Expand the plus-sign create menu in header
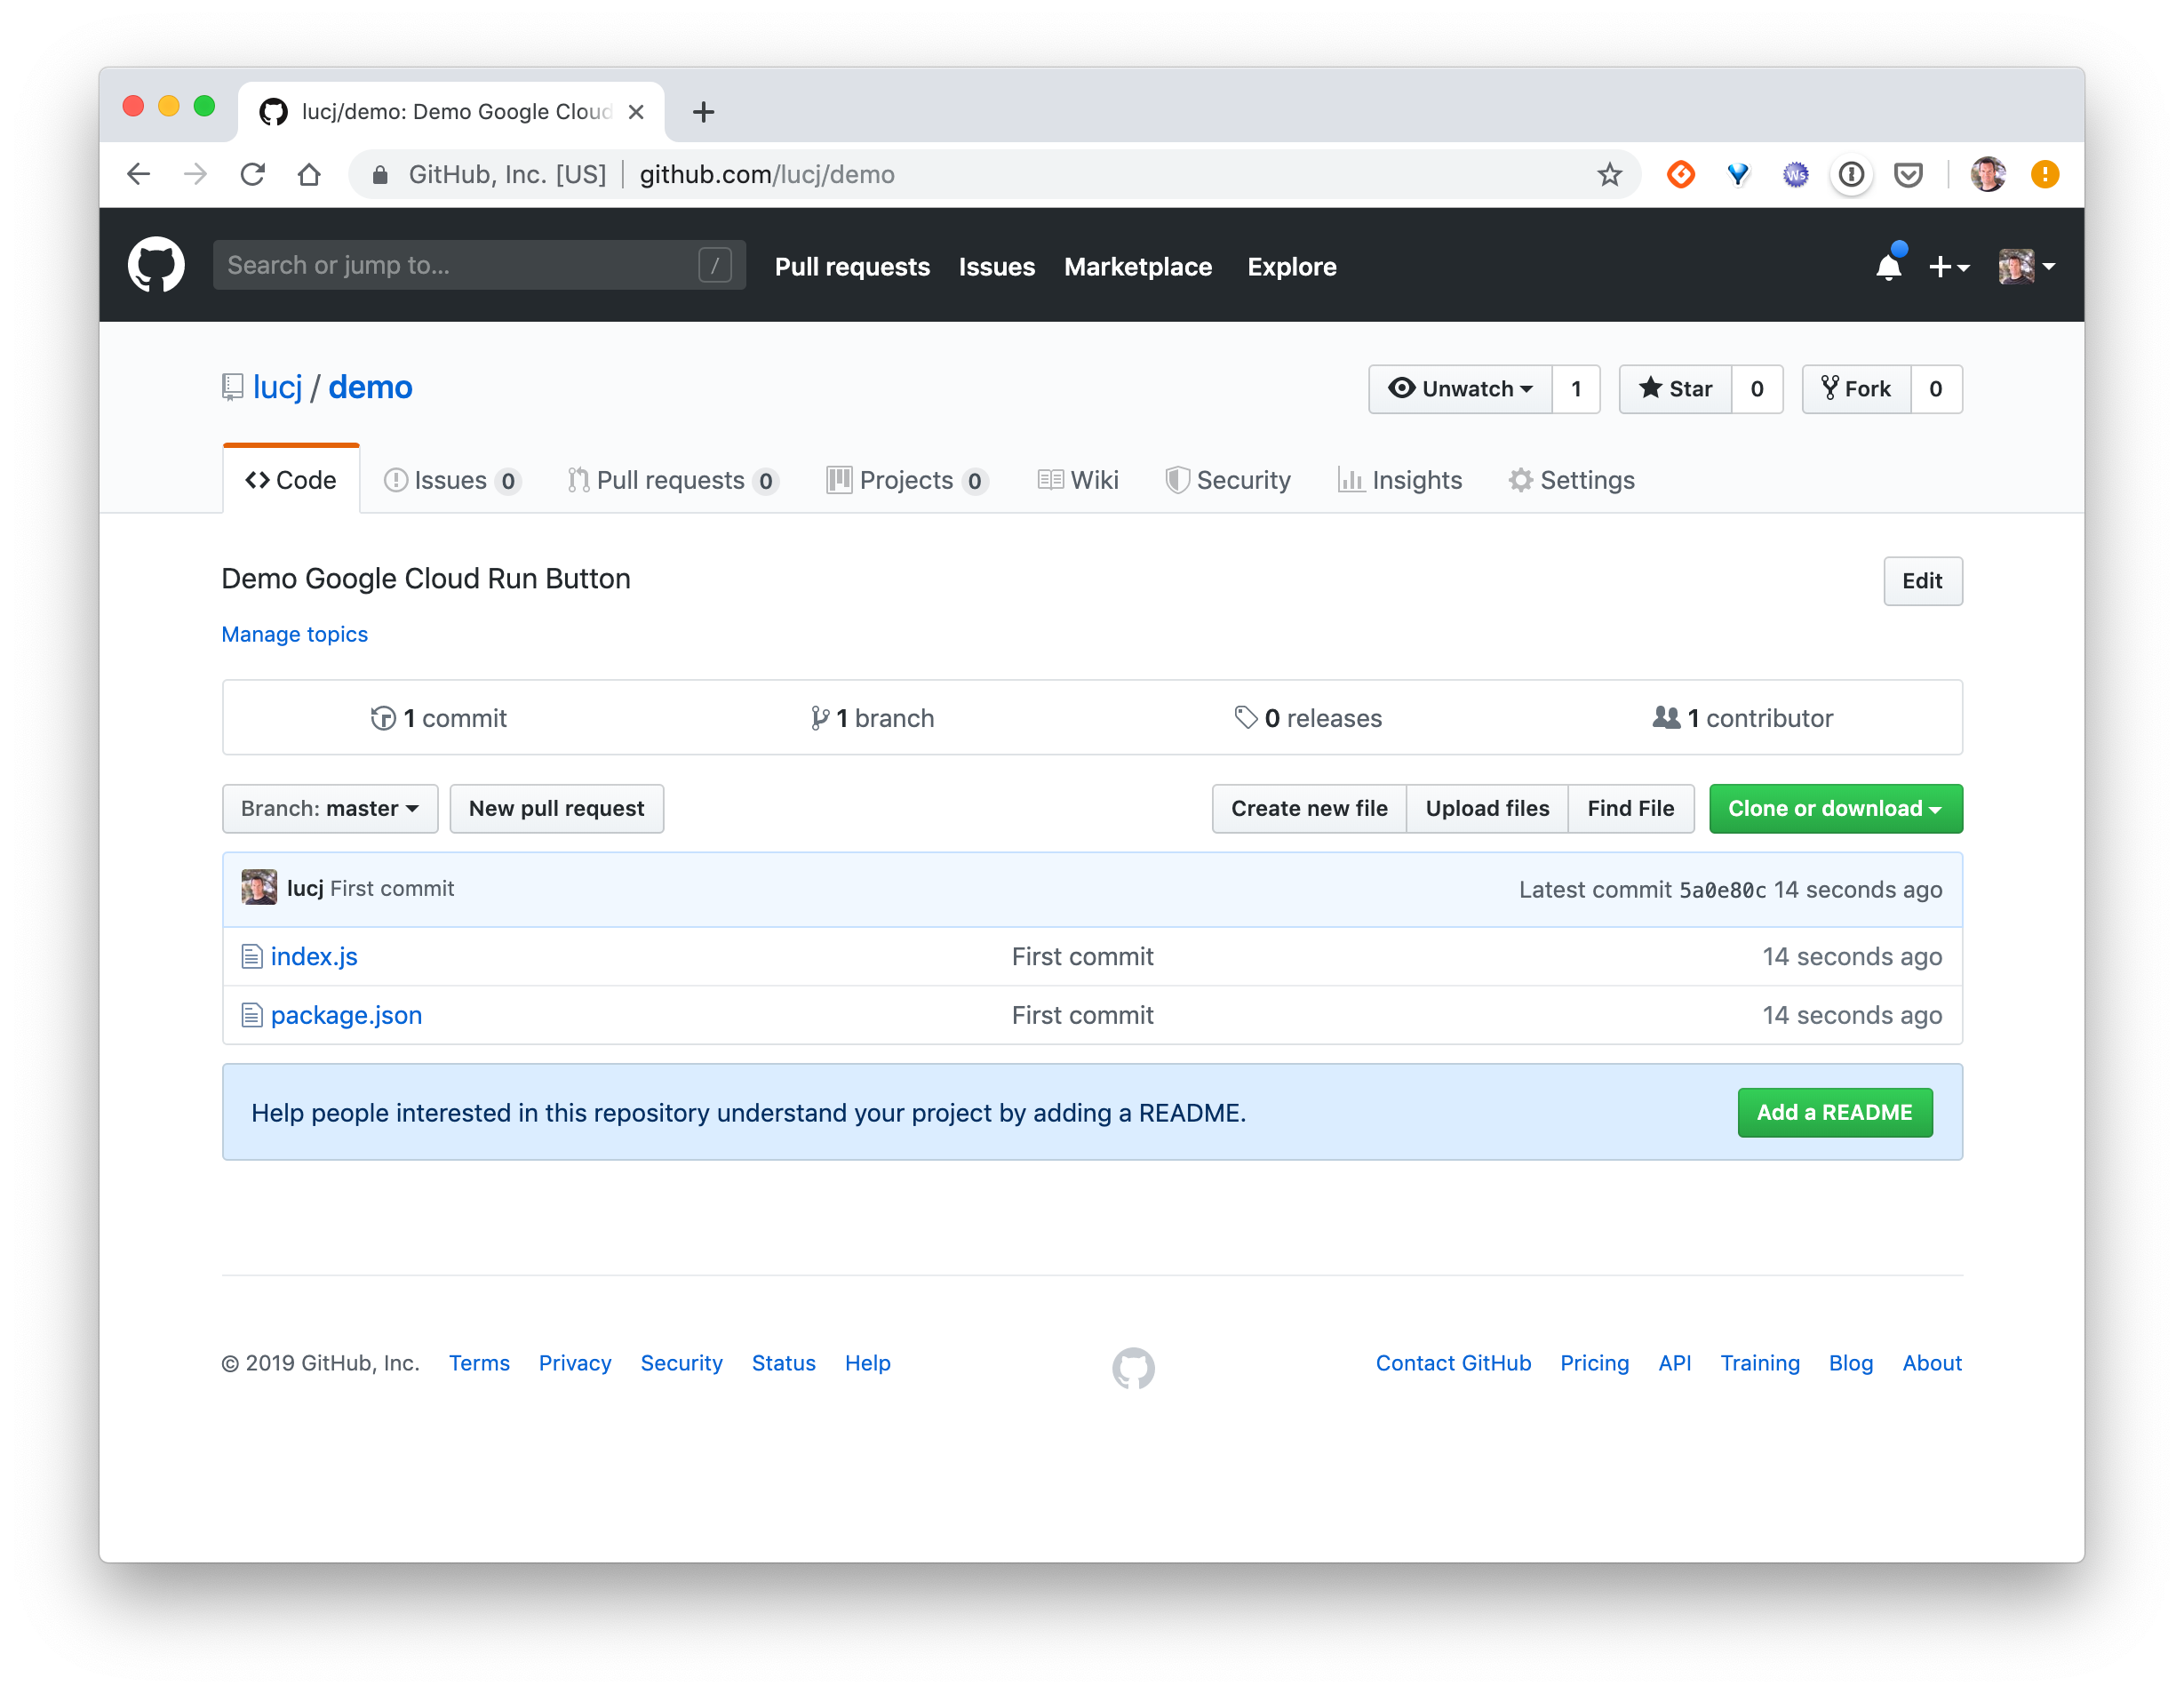 click(1948, 266)
